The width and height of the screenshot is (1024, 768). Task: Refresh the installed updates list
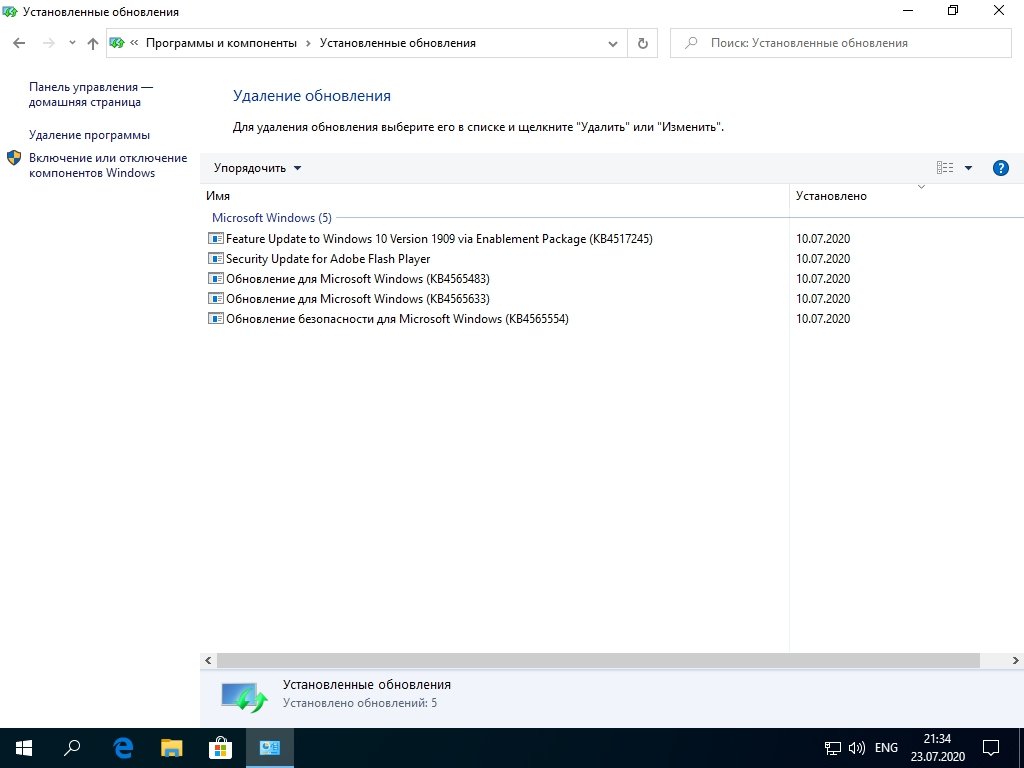pyautogui.click(x=643, y=43)
